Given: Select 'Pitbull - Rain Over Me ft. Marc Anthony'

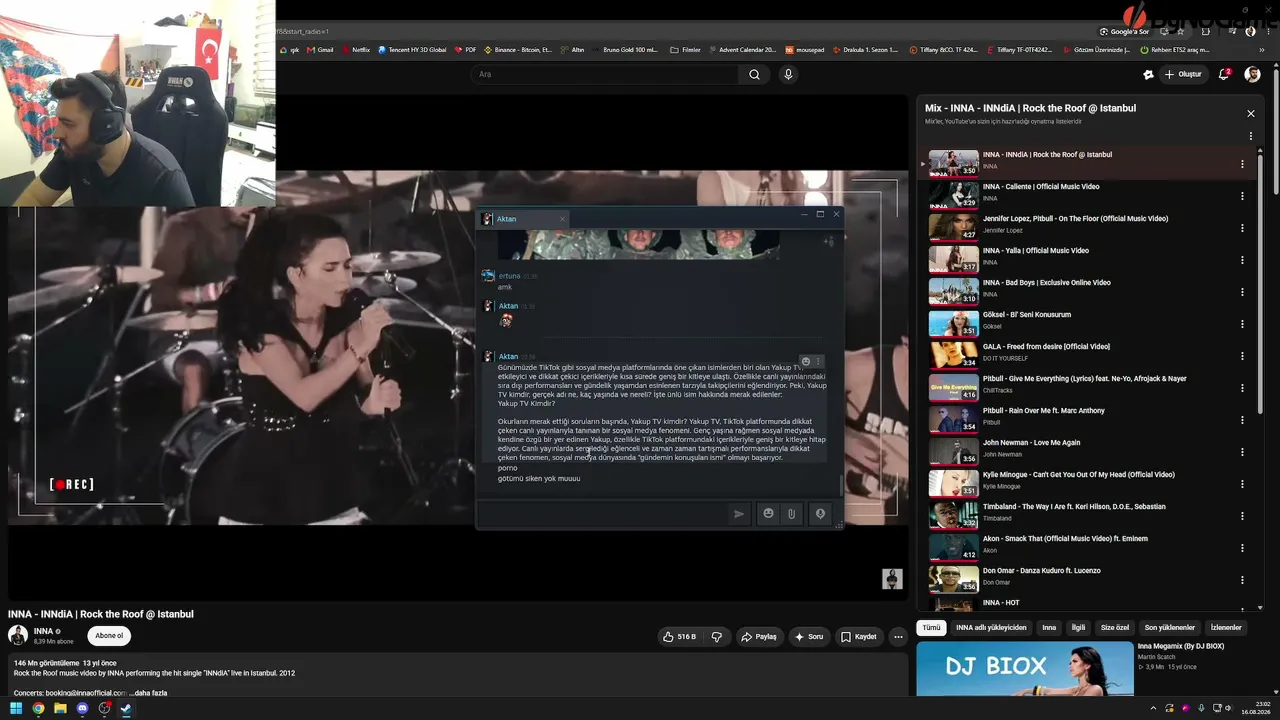Looking at the screenshot, I should (1044, 411).
